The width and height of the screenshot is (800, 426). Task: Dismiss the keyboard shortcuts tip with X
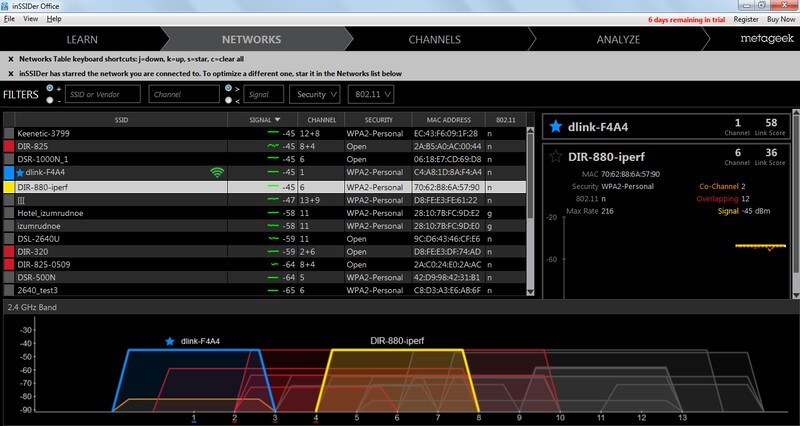[x=11, y=59]
